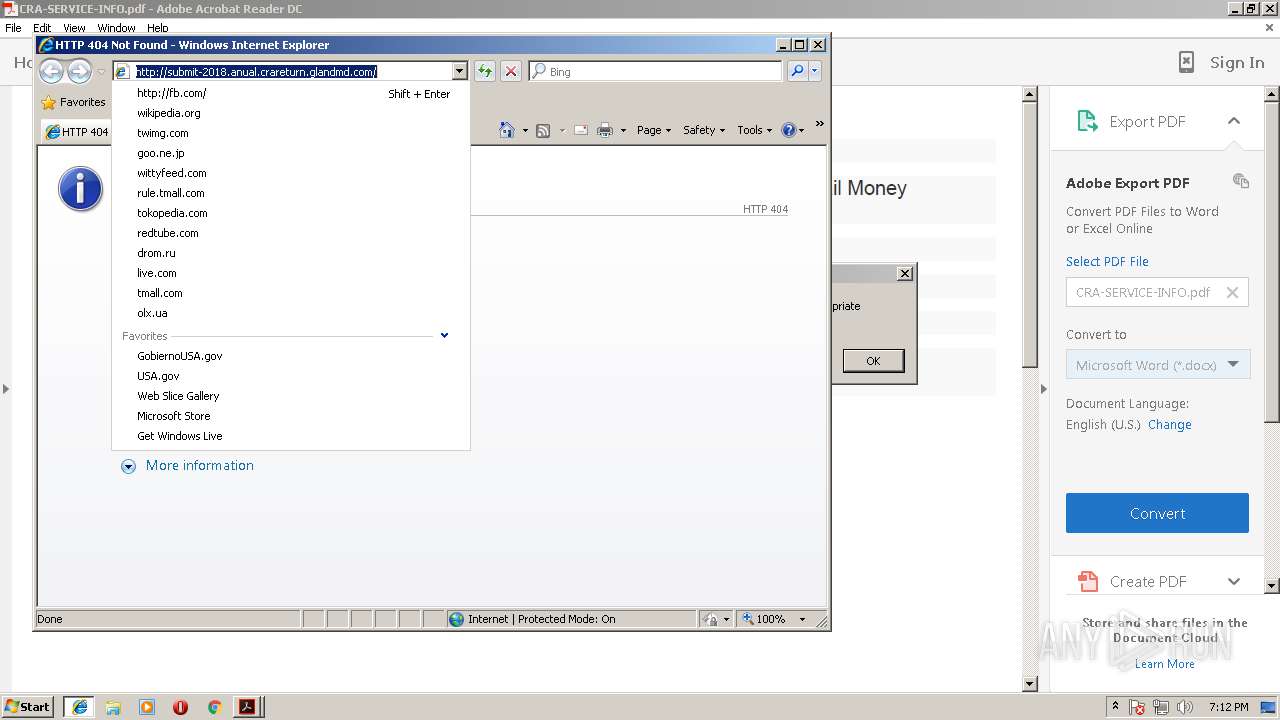1280x720 pixels.
Task: Expand hidden IE toolbar chevron
Action: click(x=820, y=124)
